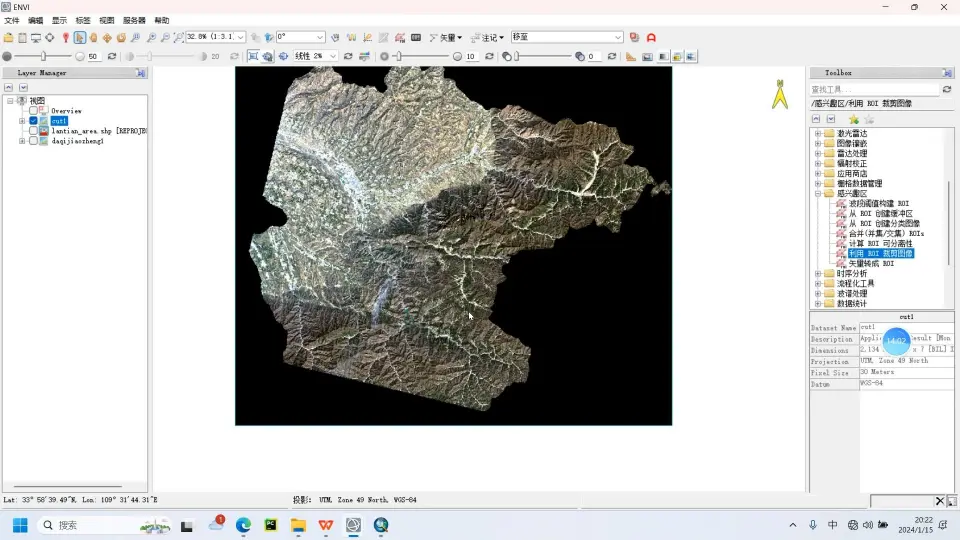Click the Open file folder icon
This screenshot has height=540, width=960.
click(9, 37)
